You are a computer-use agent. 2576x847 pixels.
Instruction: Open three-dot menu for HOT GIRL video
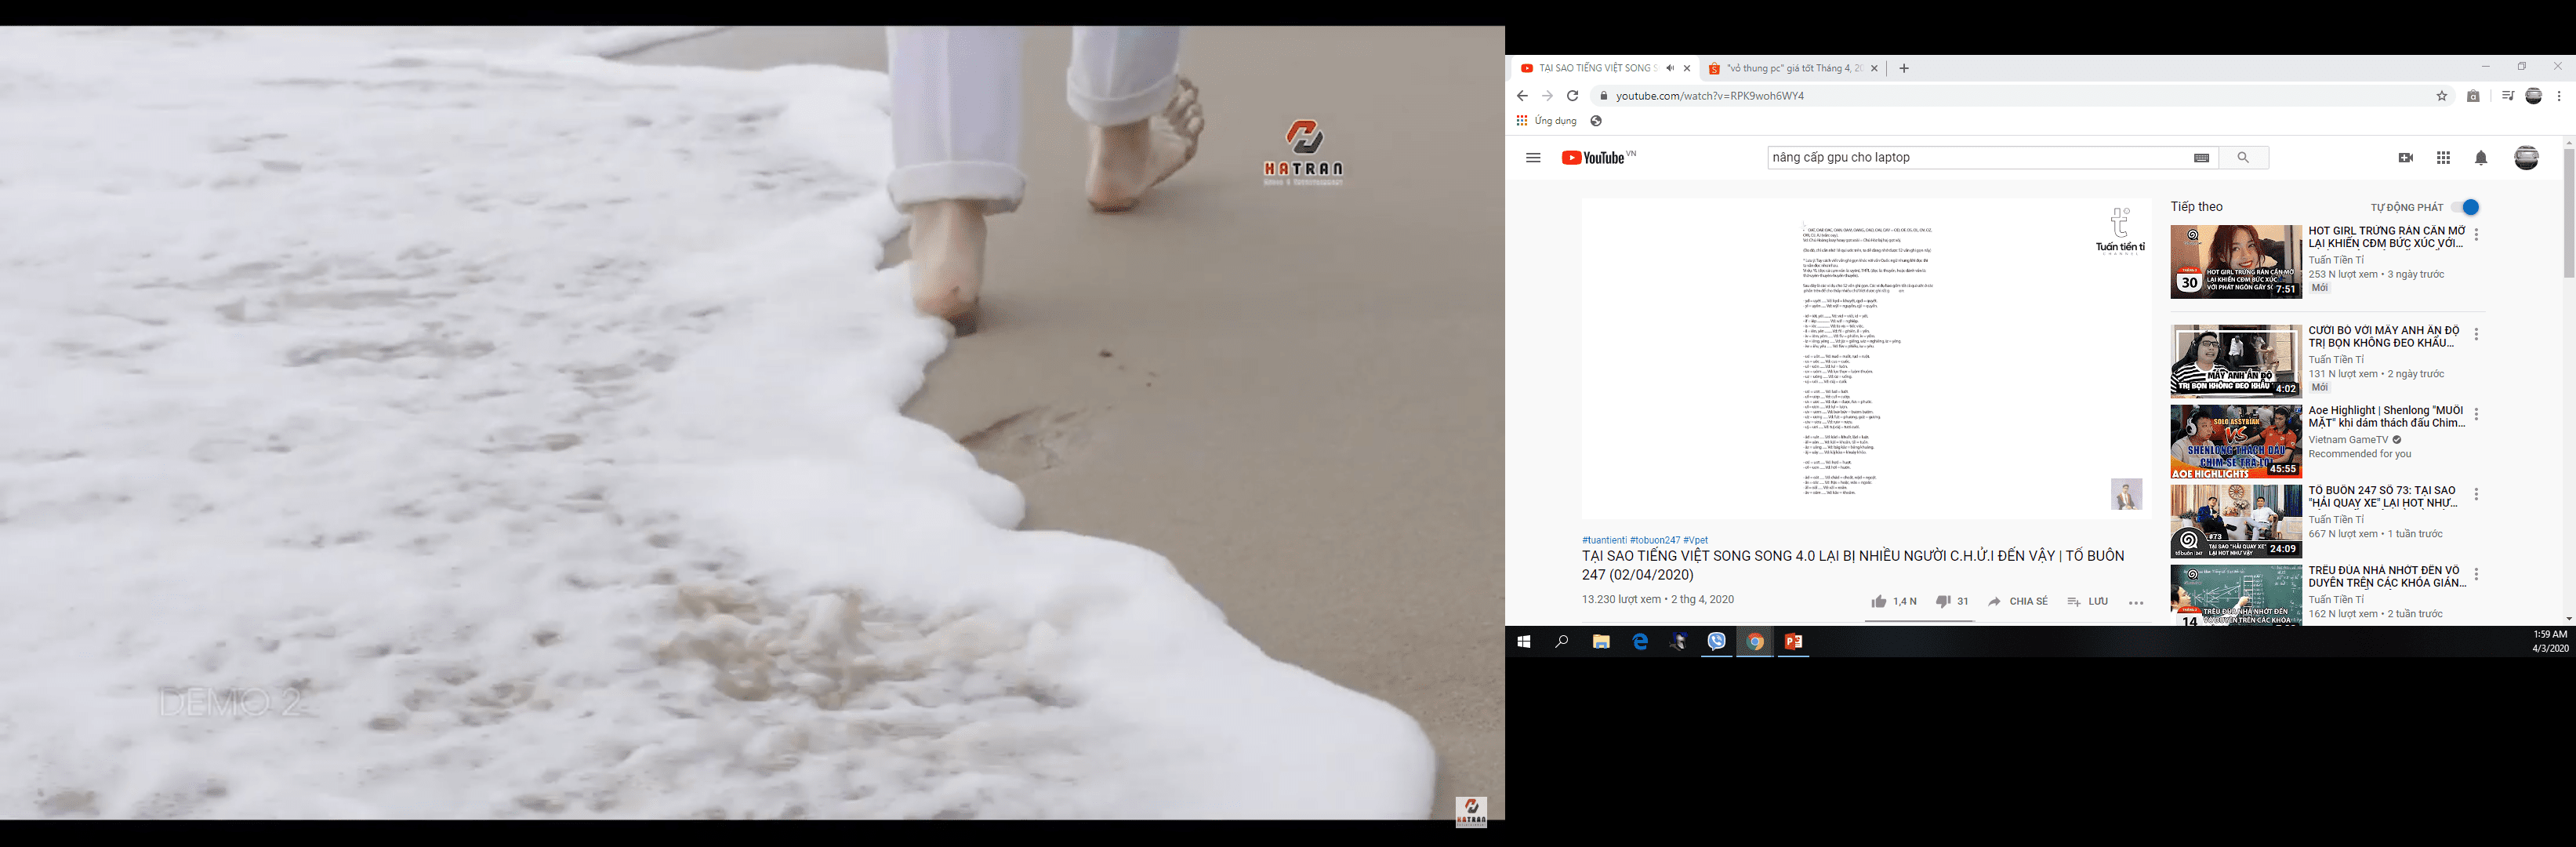[x=2476, y=235]
